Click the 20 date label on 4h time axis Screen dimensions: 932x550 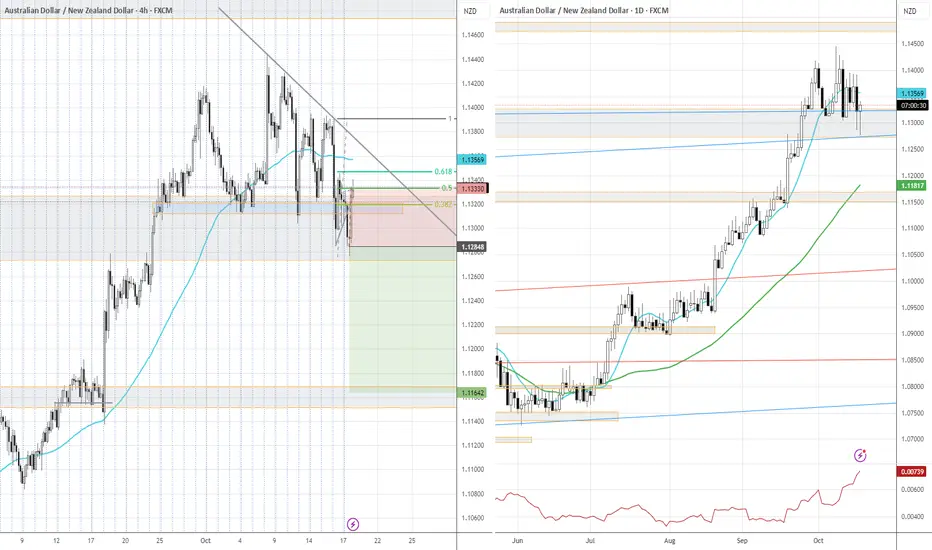click(125, 540)
